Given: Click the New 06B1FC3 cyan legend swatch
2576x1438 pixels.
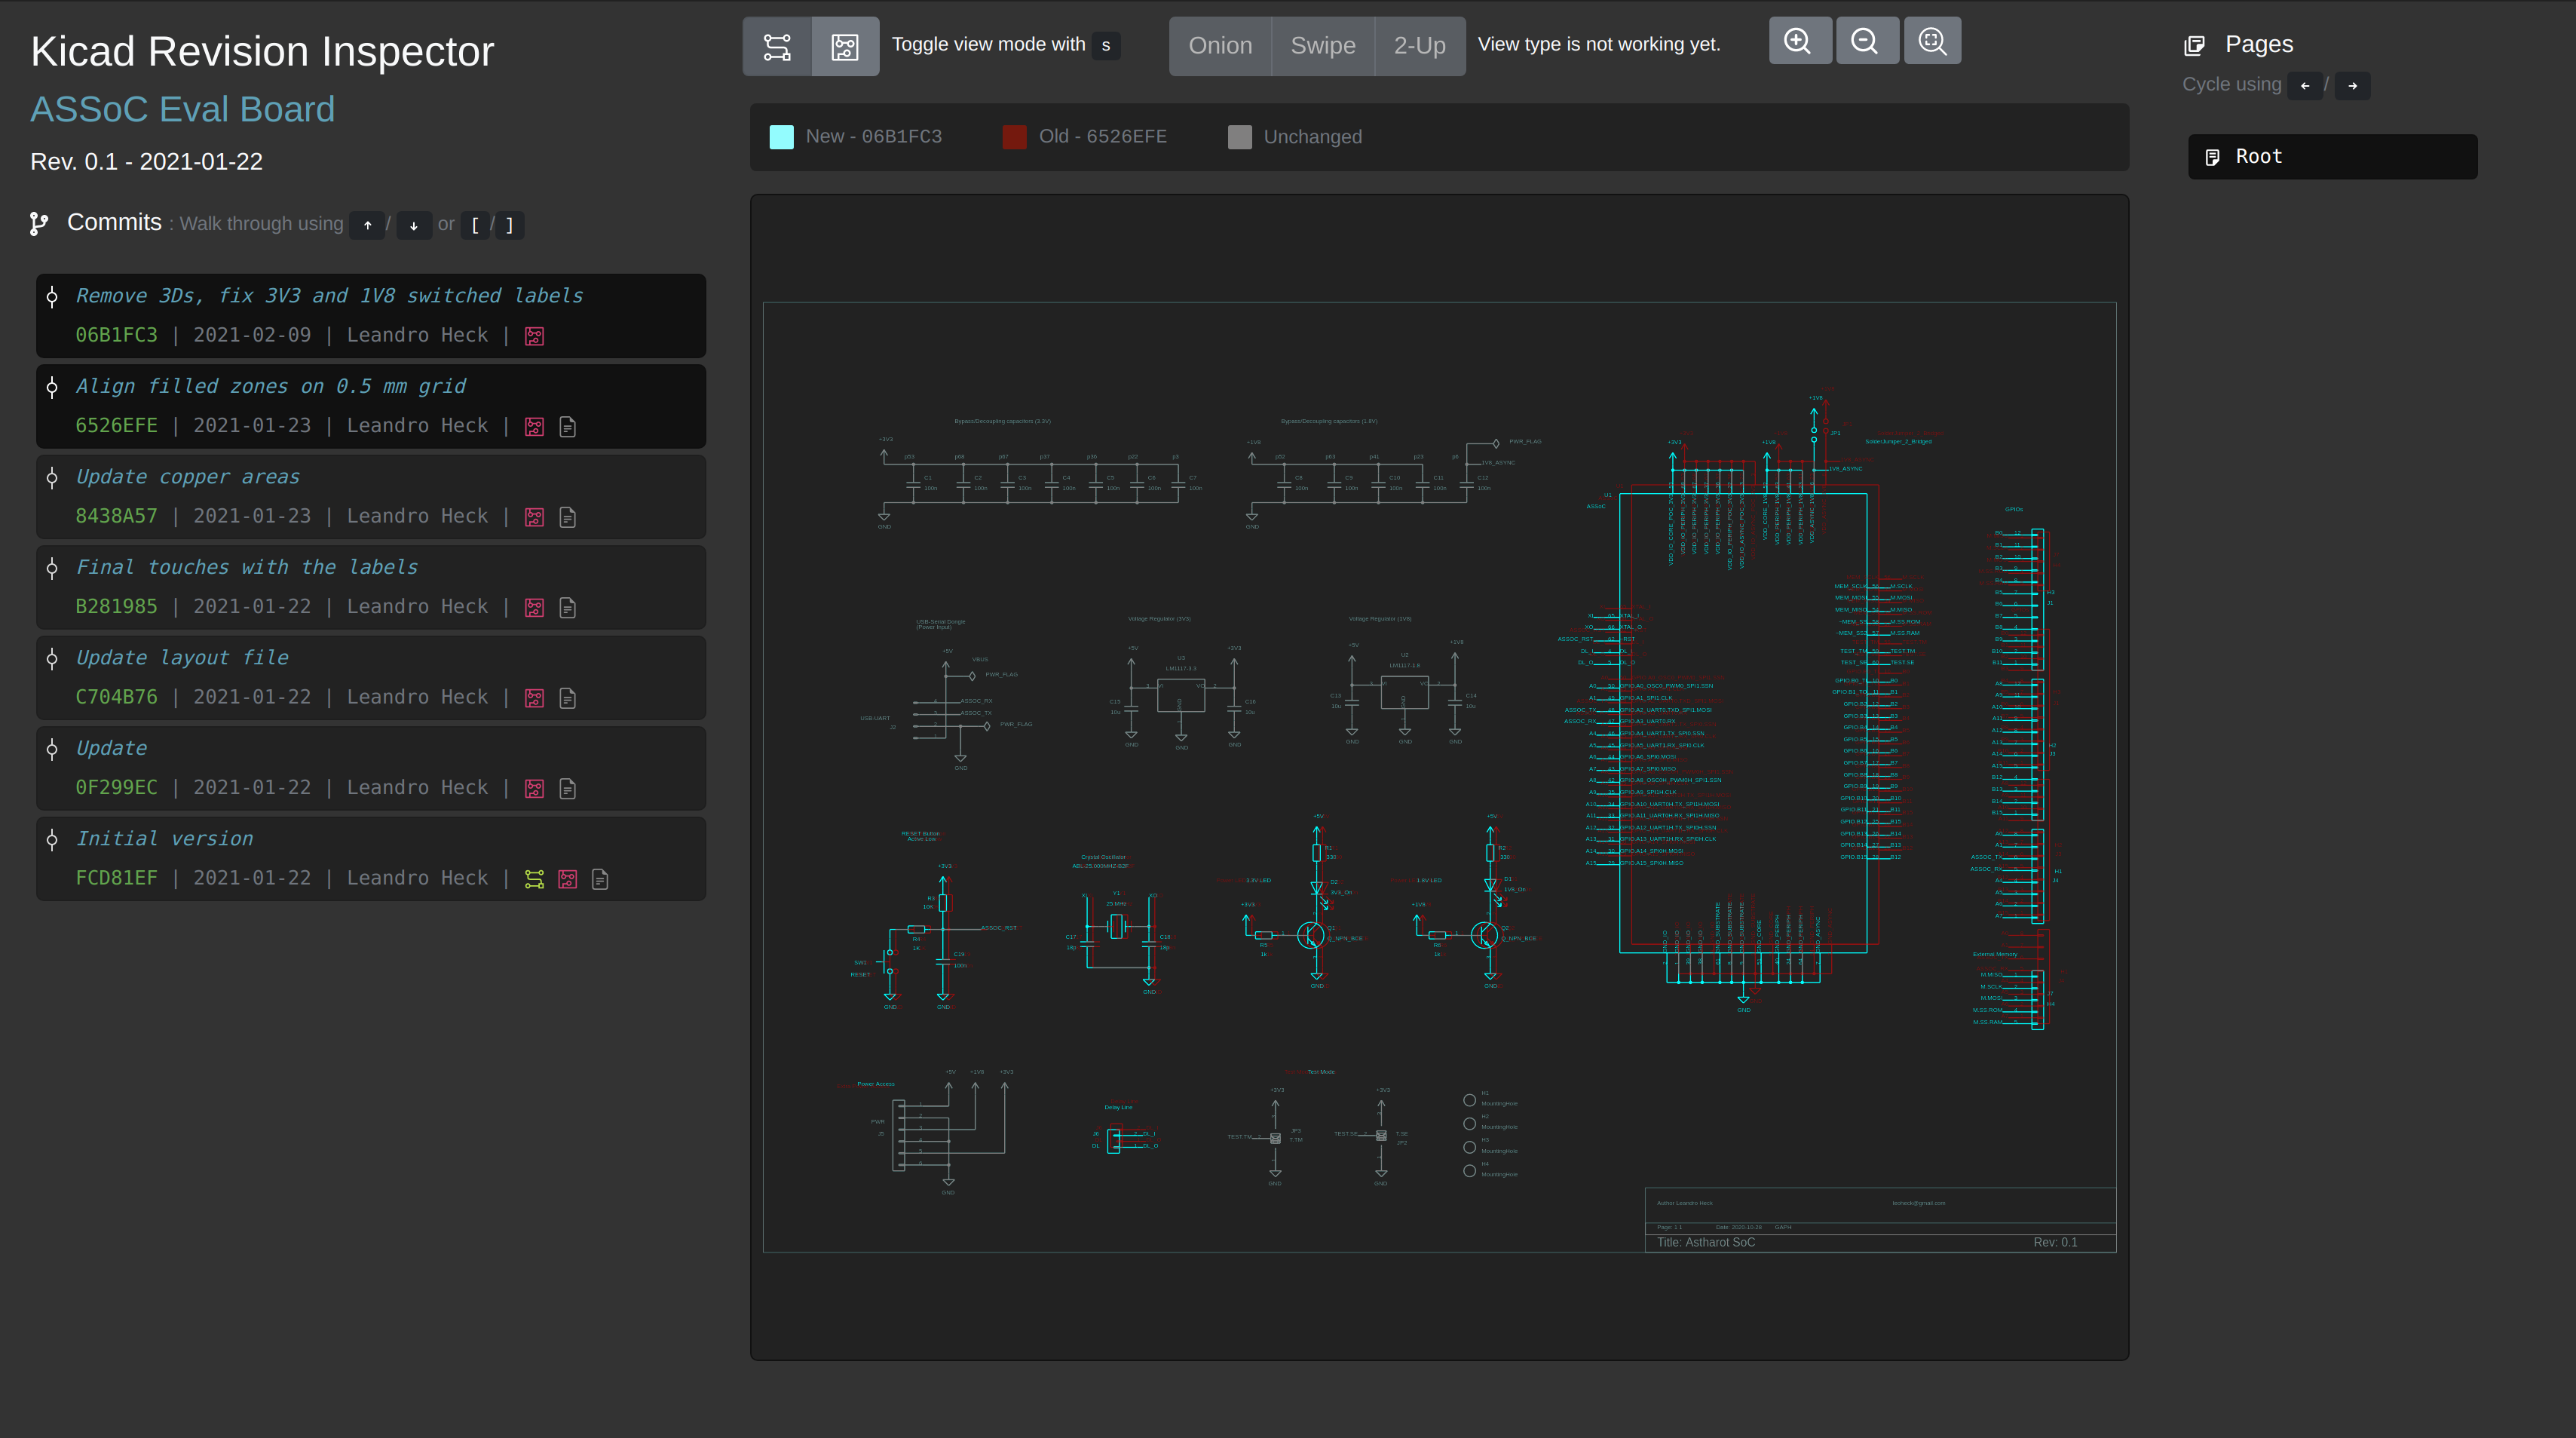Looking at the screenshot, I should (782, 137).
